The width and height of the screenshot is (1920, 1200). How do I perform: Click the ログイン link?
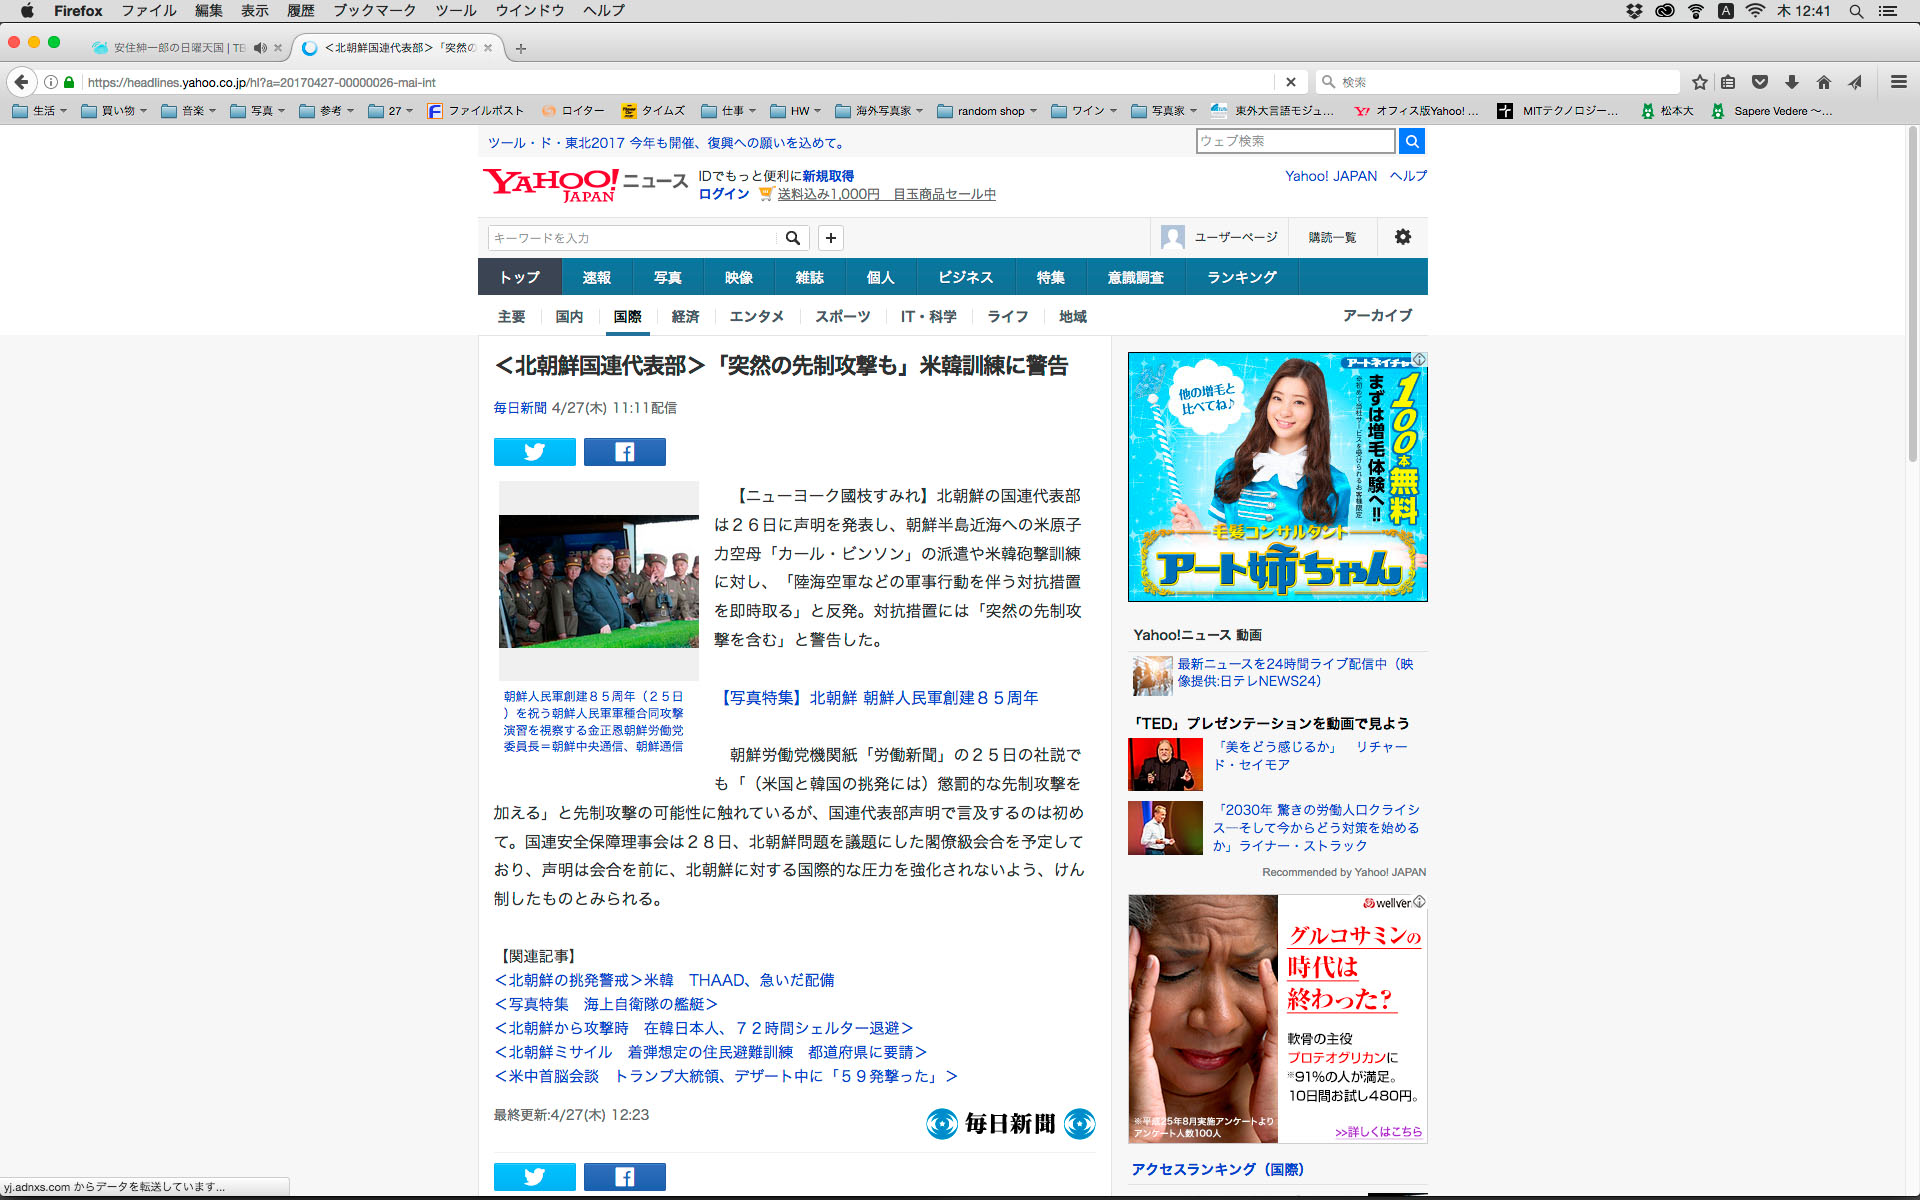[723, 194]
